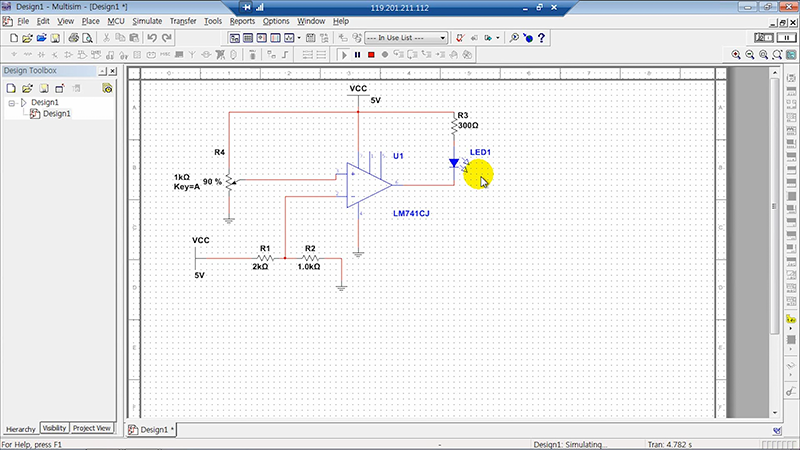This screenshot has width=800, height=450.
Task: Click the R4 potentiometer set to 90%
Action: tap(229, 182)
